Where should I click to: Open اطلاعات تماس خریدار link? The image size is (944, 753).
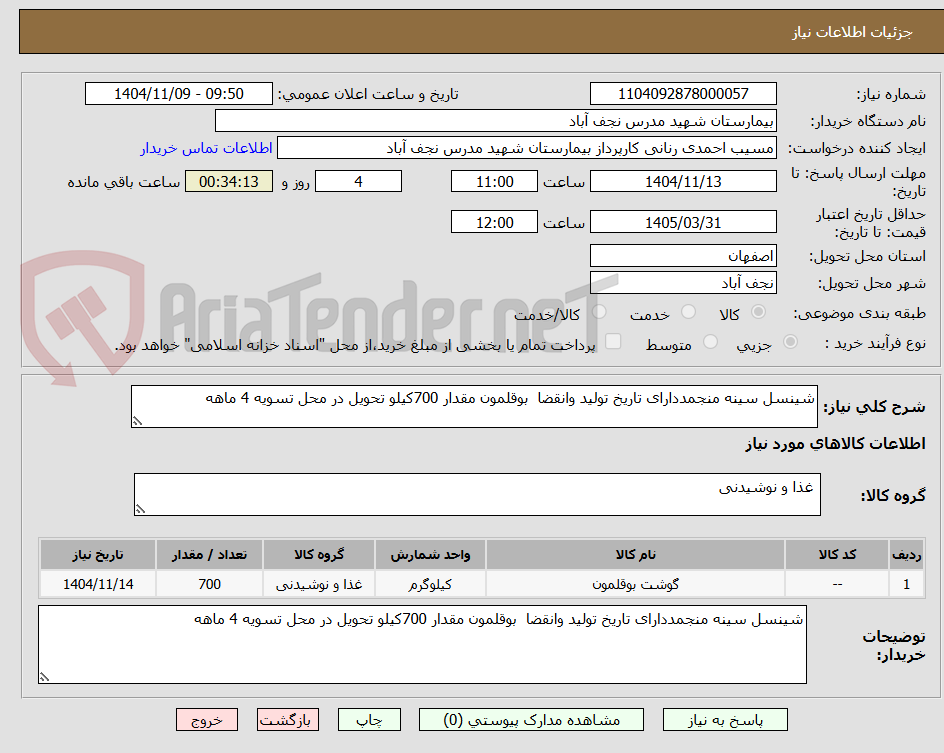tap(206, 148)
